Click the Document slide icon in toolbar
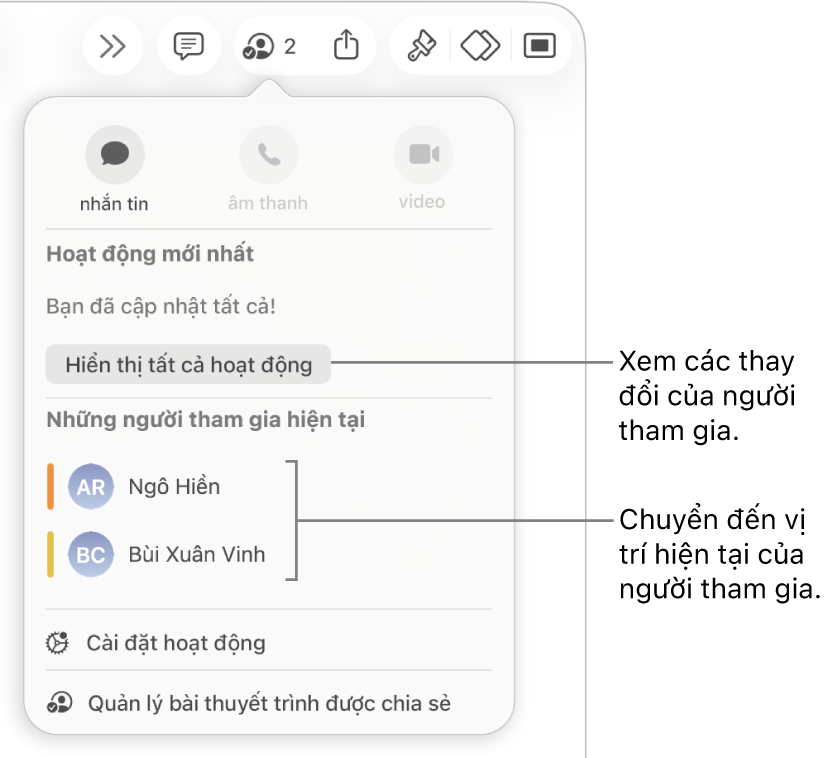Viewport: 838px width, 758px height. [x=540, y=46]
